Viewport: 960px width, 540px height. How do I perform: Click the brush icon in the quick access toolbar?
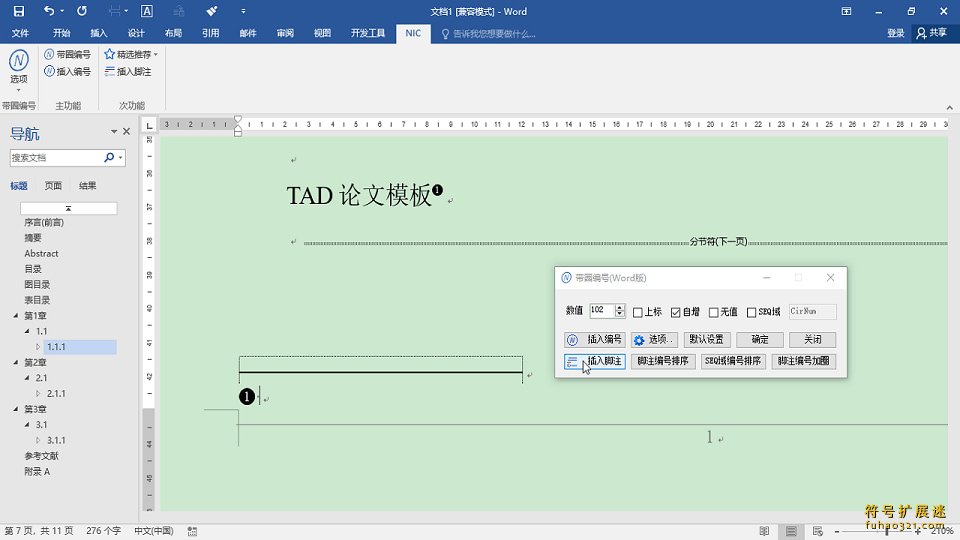(x=211, y=11)
